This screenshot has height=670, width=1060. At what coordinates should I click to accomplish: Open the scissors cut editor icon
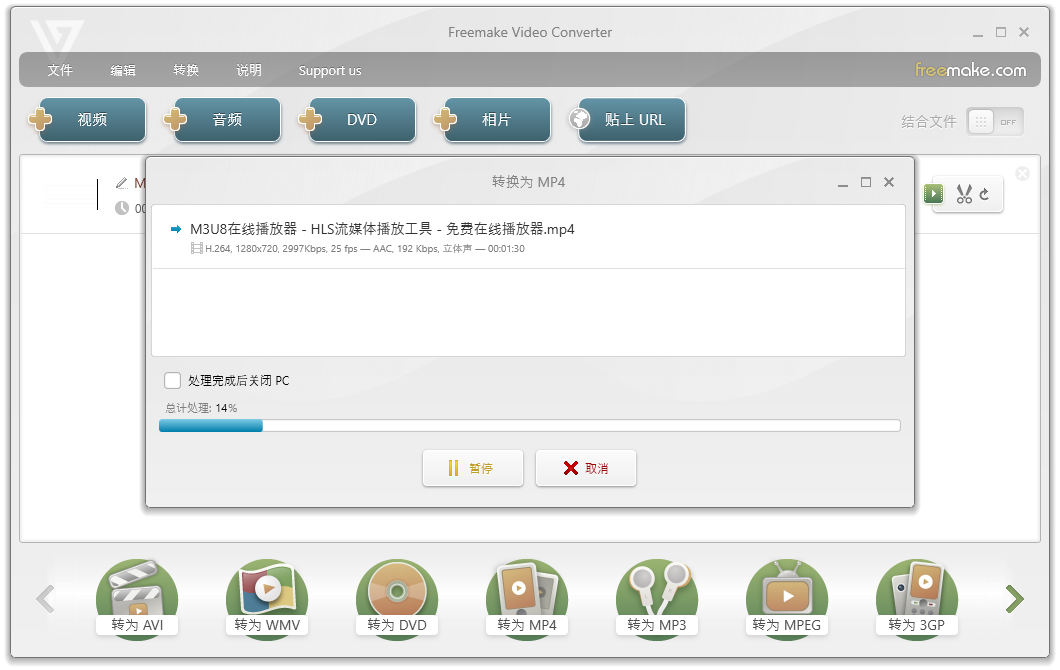(964, 194)
